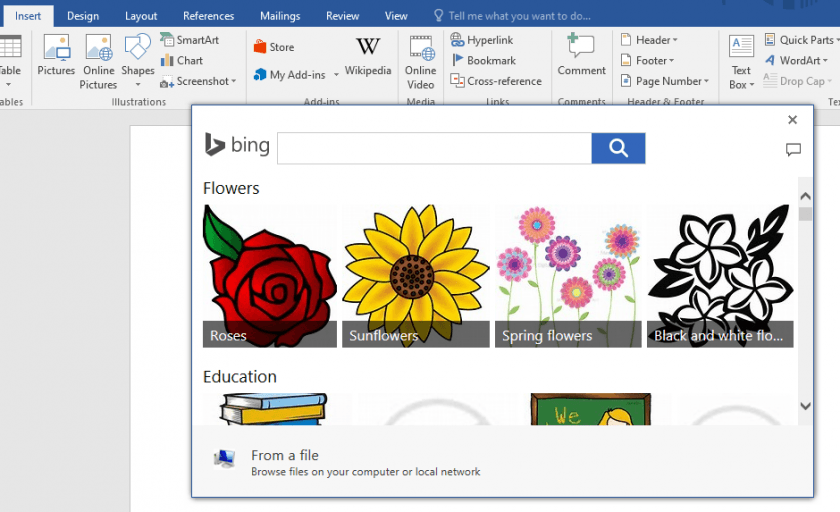Click the Bing search magnifier button

pyautogui.click(x=618, y=148)
